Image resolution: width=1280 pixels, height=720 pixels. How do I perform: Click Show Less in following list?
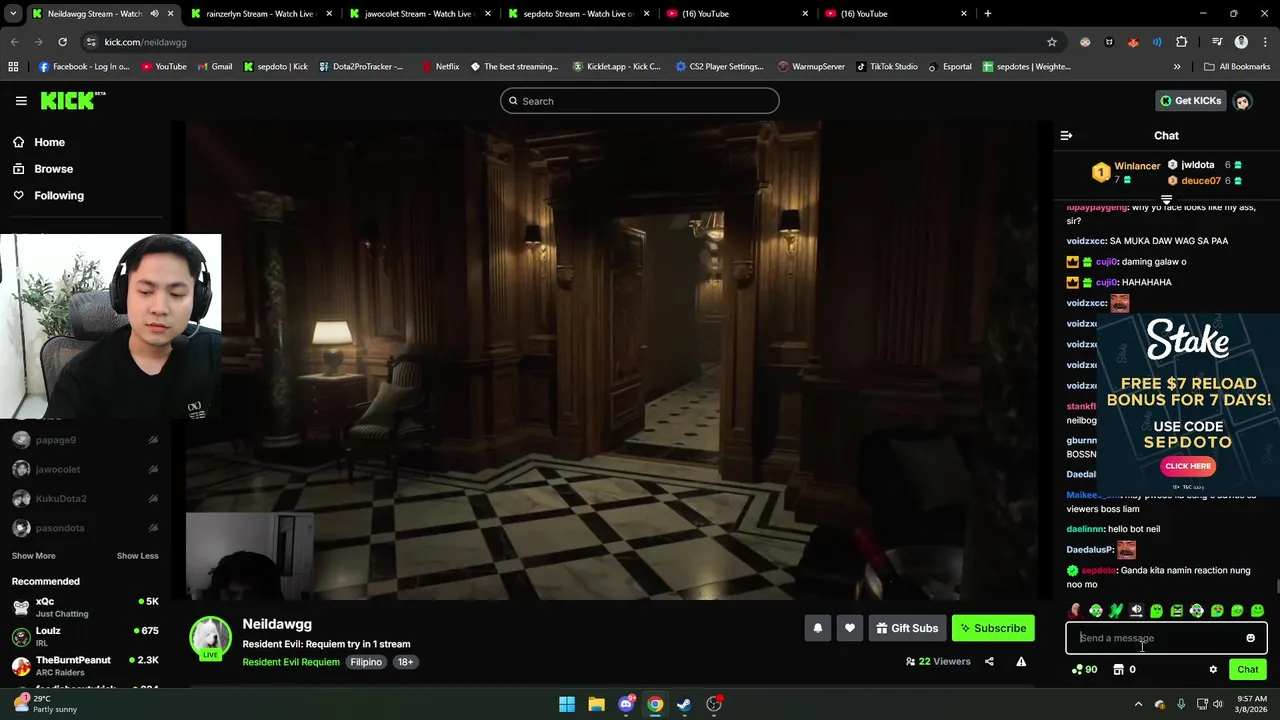pyautogui.click(x=137, y=556)
